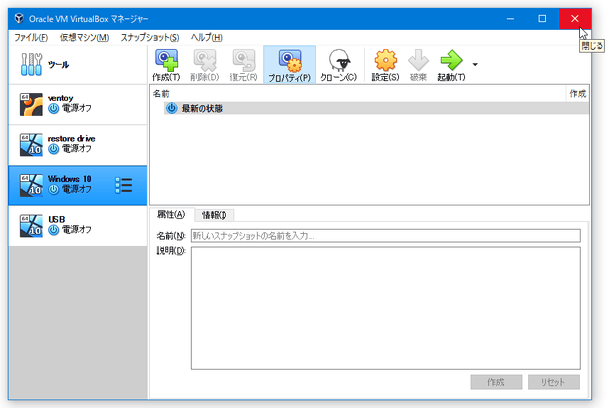Screen dimensions: 609x408
Task: Click the restore drive Windows 10 icon
Action: pos(31,145)
